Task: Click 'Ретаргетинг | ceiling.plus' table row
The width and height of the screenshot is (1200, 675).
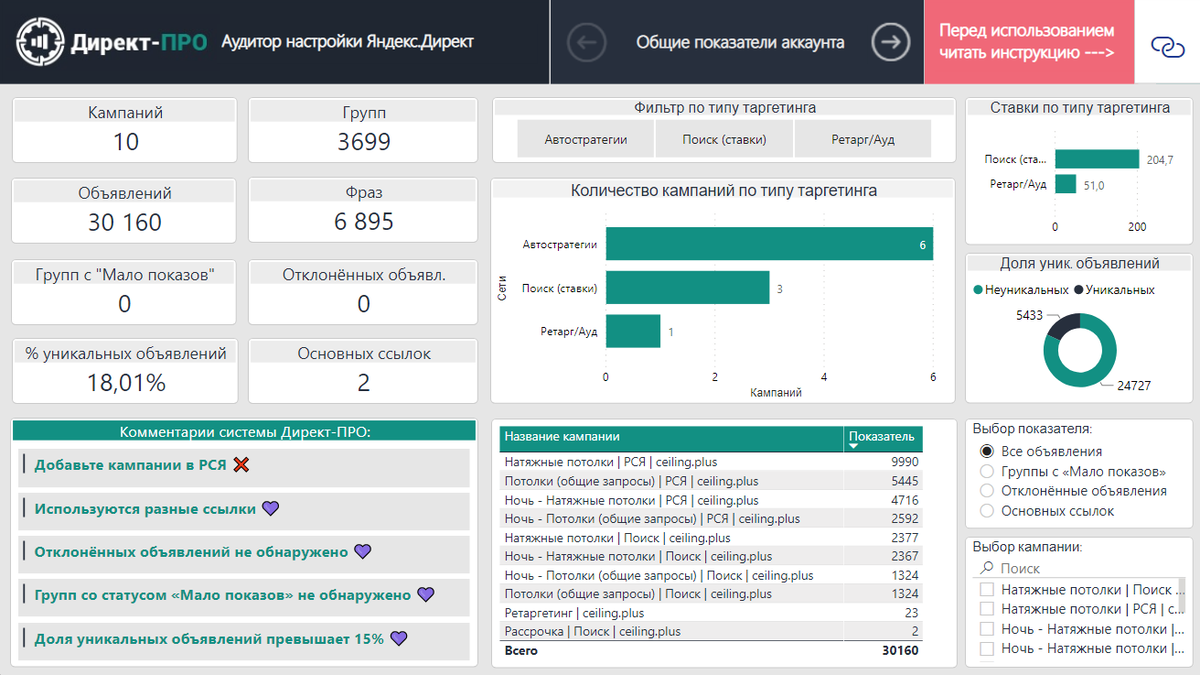Action: 710,613
